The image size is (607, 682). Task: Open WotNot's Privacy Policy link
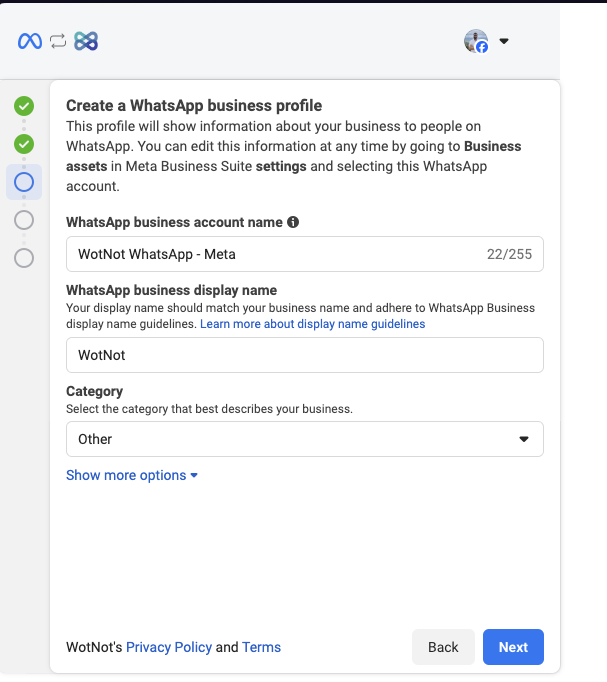click(169, 647)
